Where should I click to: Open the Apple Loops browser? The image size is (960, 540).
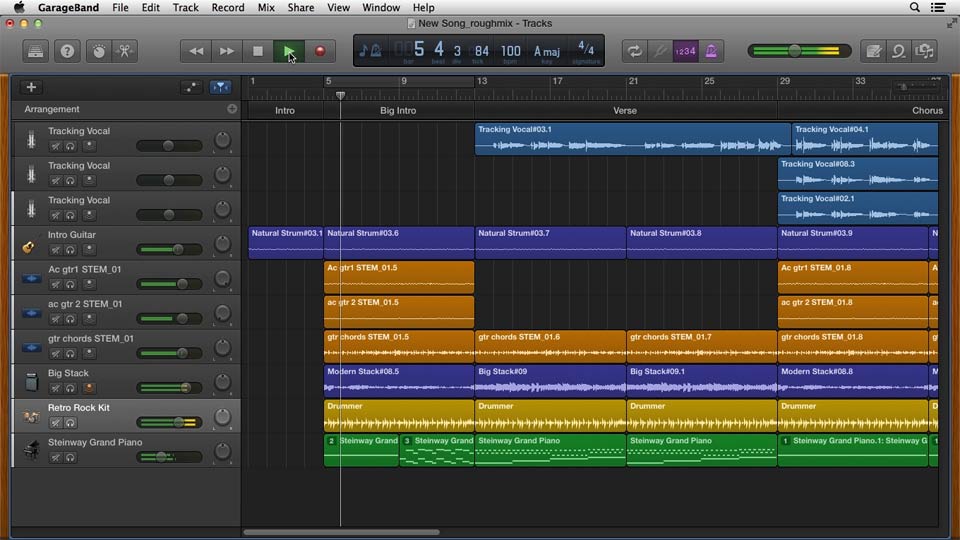pos(899,51)
